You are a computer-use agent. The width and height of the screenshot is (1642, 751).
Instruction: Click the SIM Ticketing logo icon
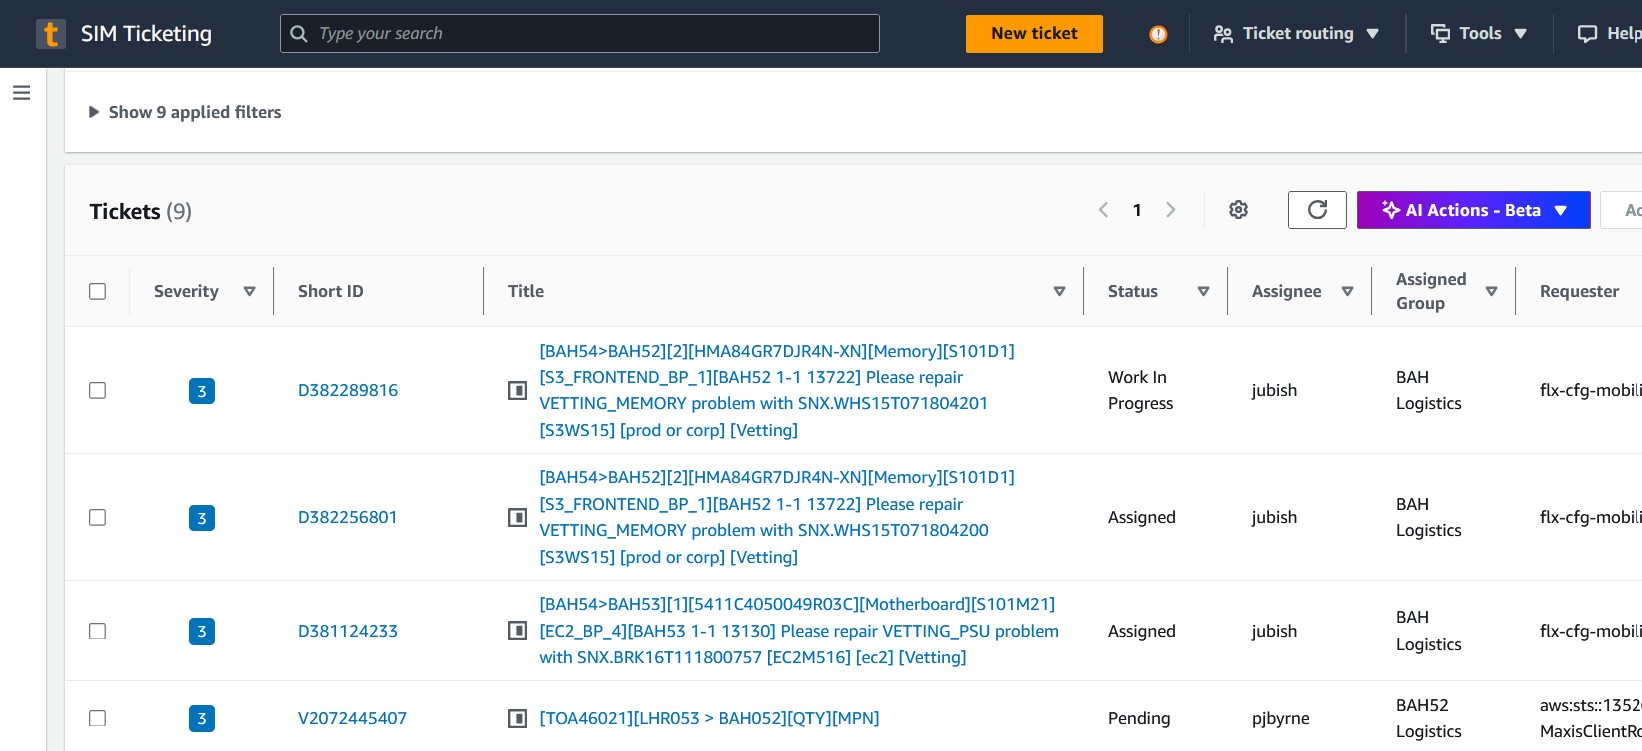point(50,34)
